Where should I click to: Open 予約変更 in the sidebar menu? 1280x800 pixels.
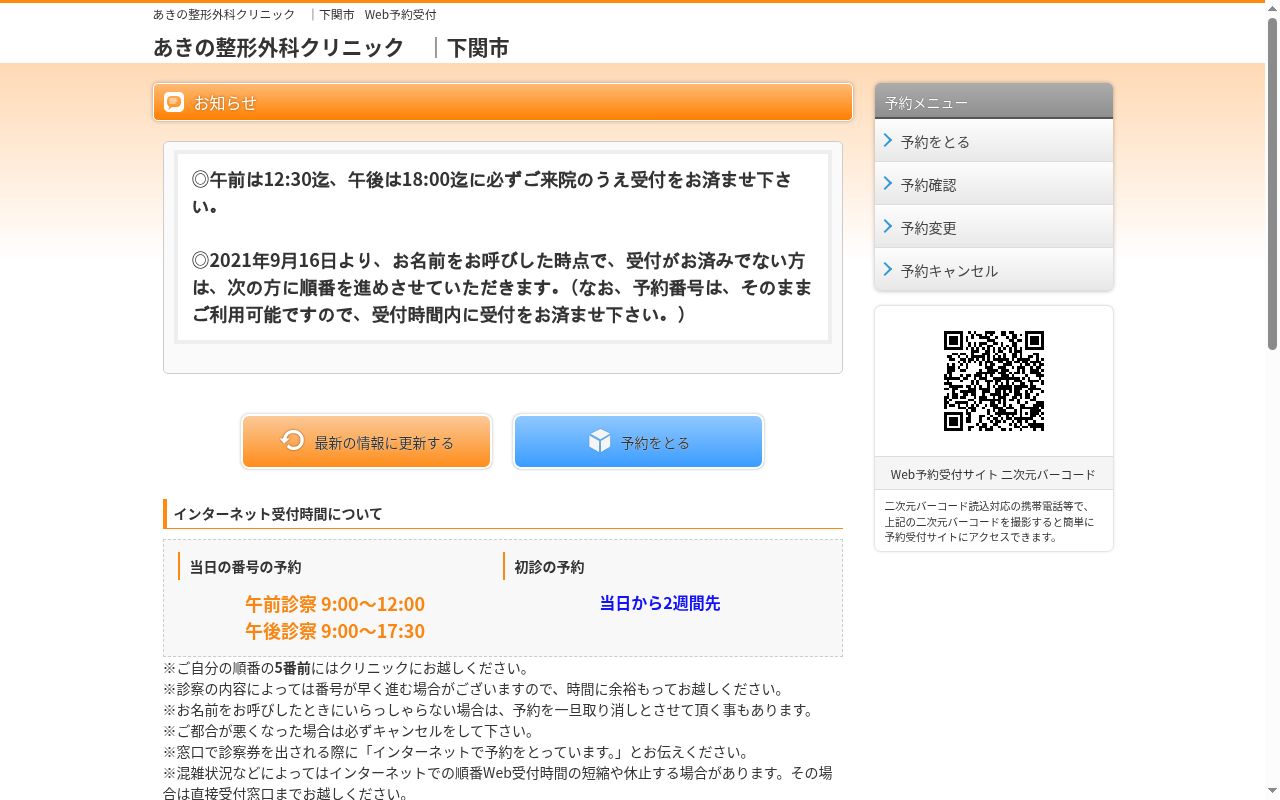tap(994, 227)
